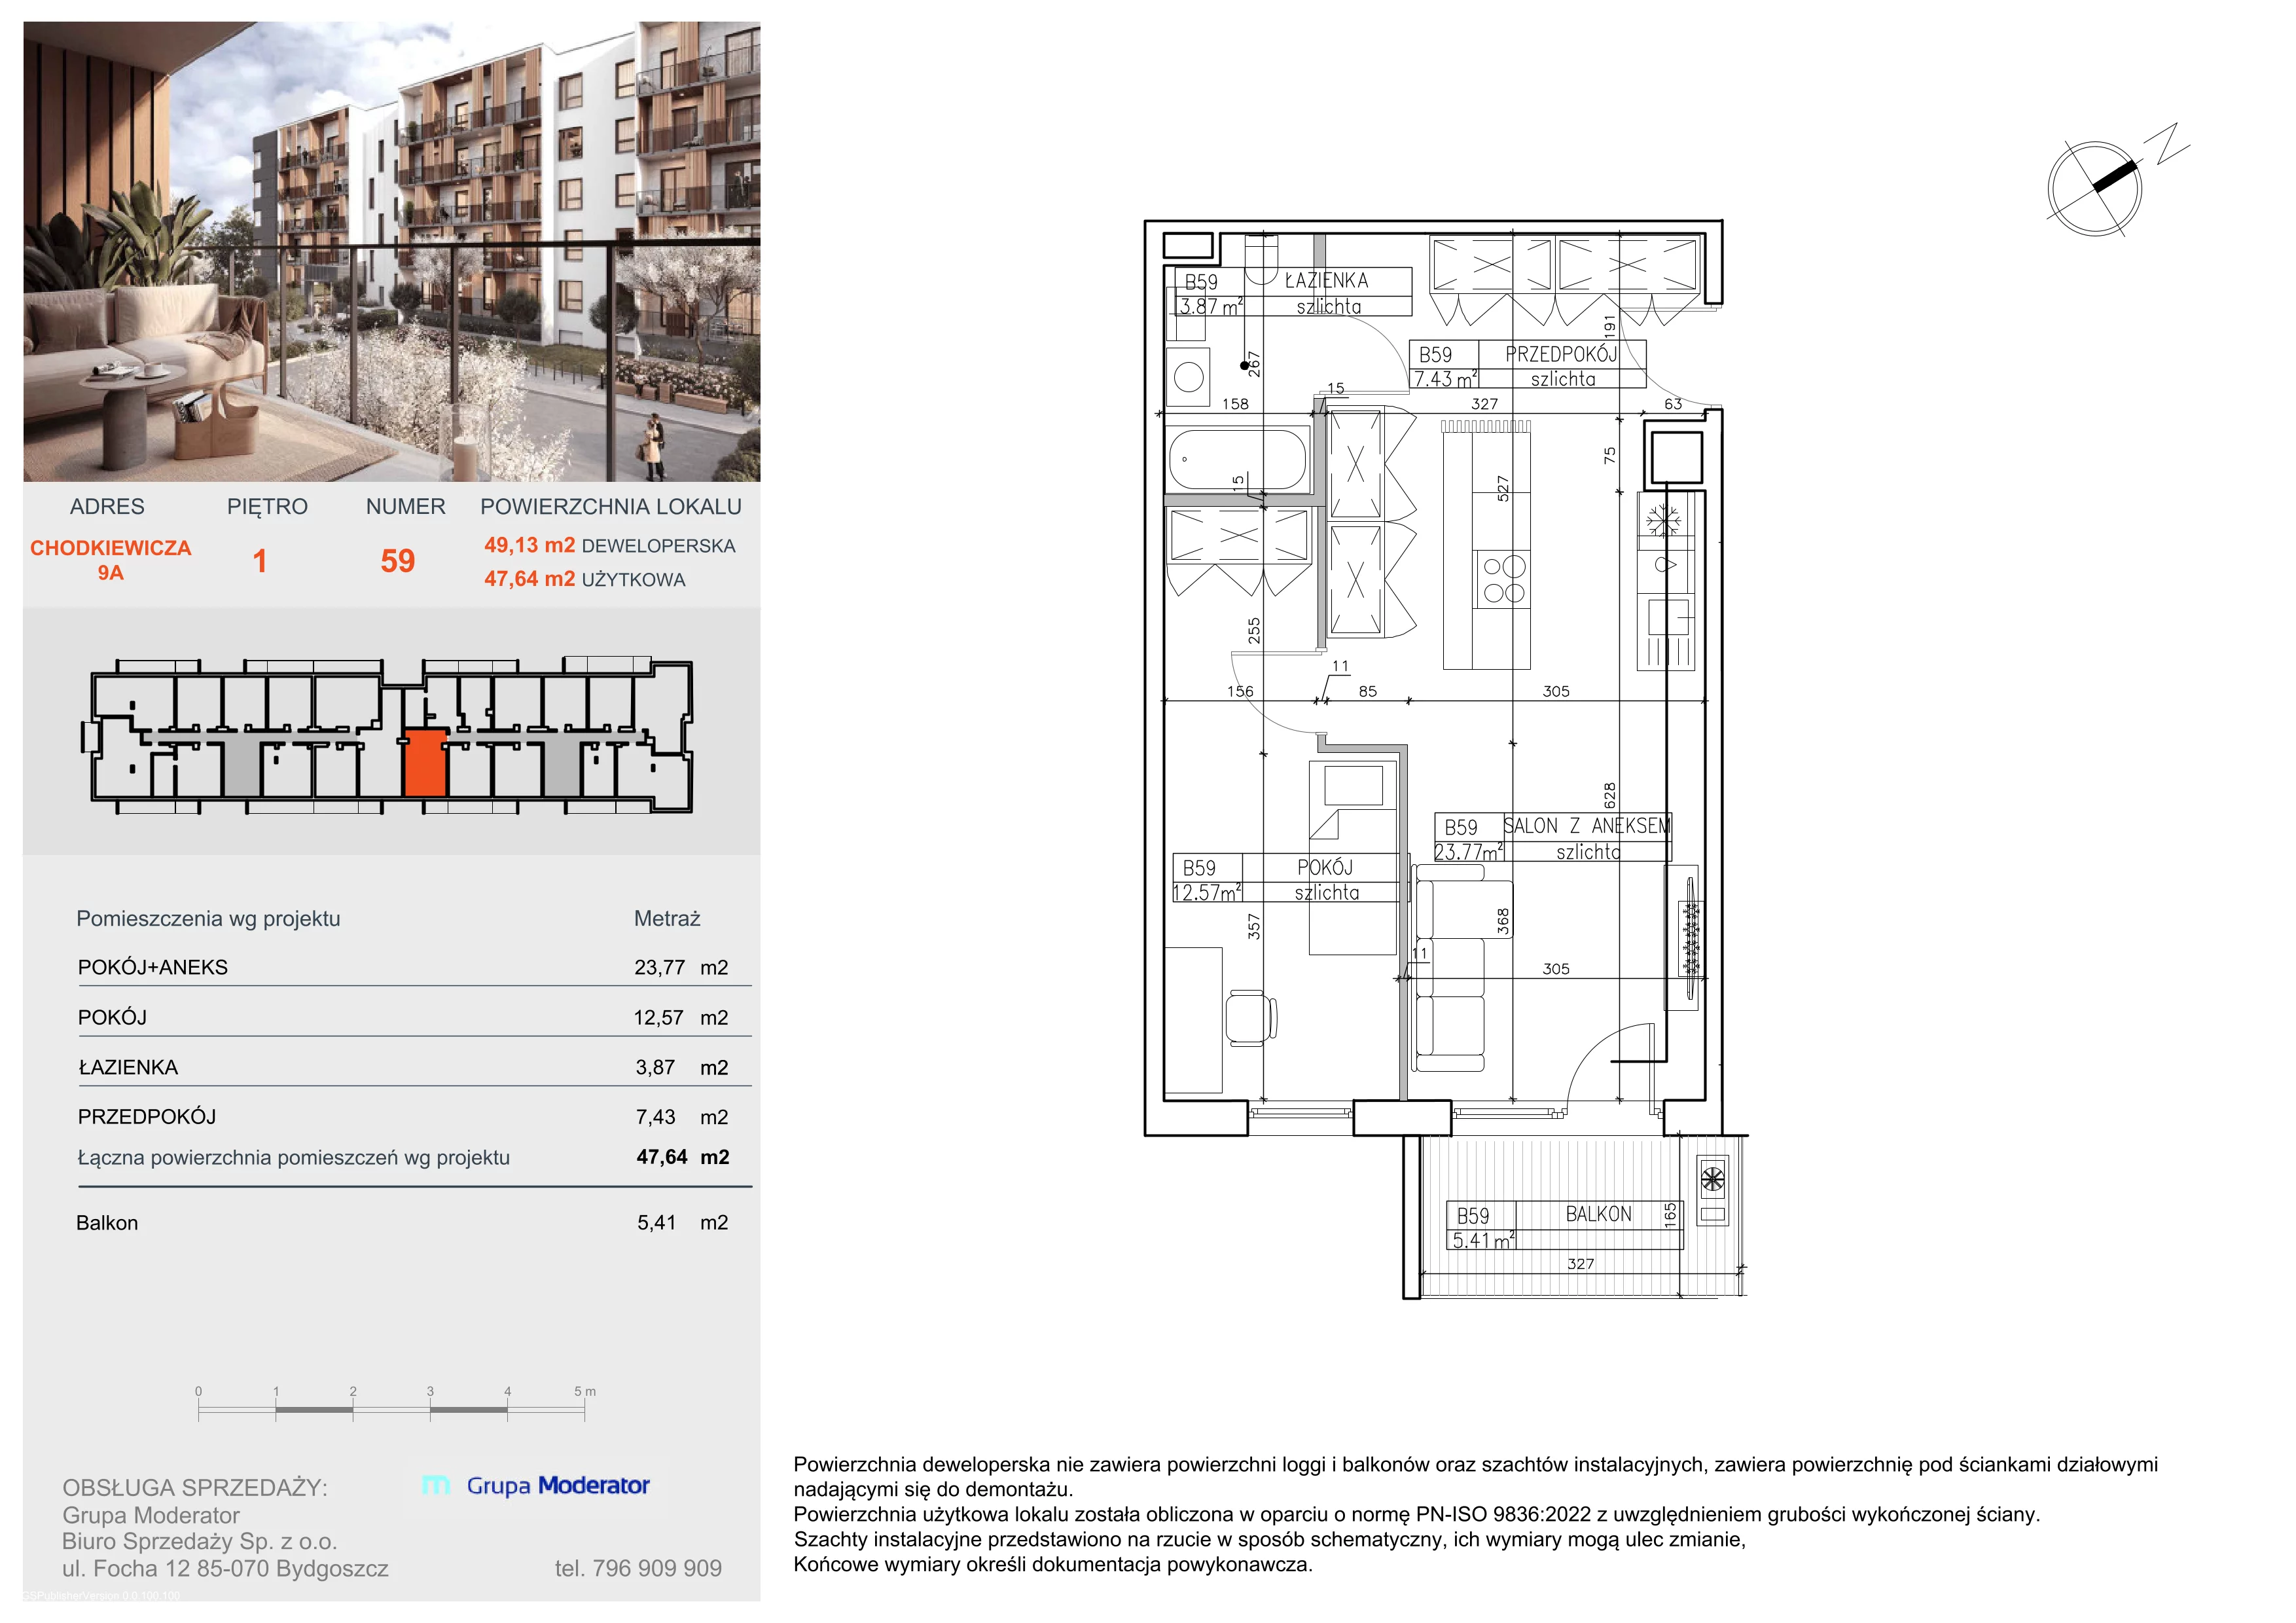Click the Balkon row in table

(402, 1222)
